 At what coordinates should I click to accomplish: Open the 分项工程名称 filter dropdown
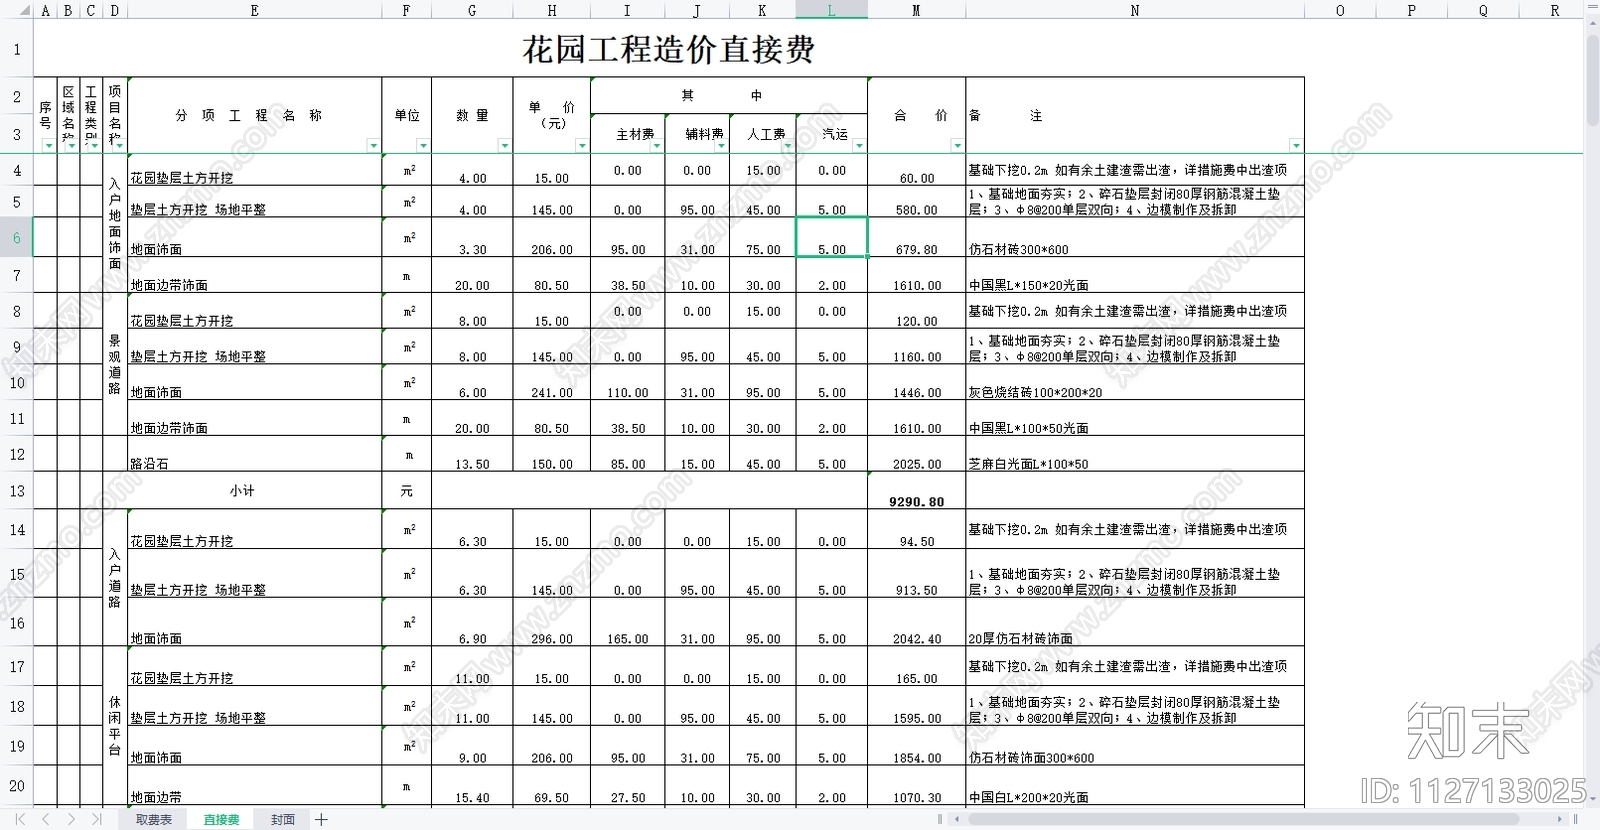[x=374, y=146]
